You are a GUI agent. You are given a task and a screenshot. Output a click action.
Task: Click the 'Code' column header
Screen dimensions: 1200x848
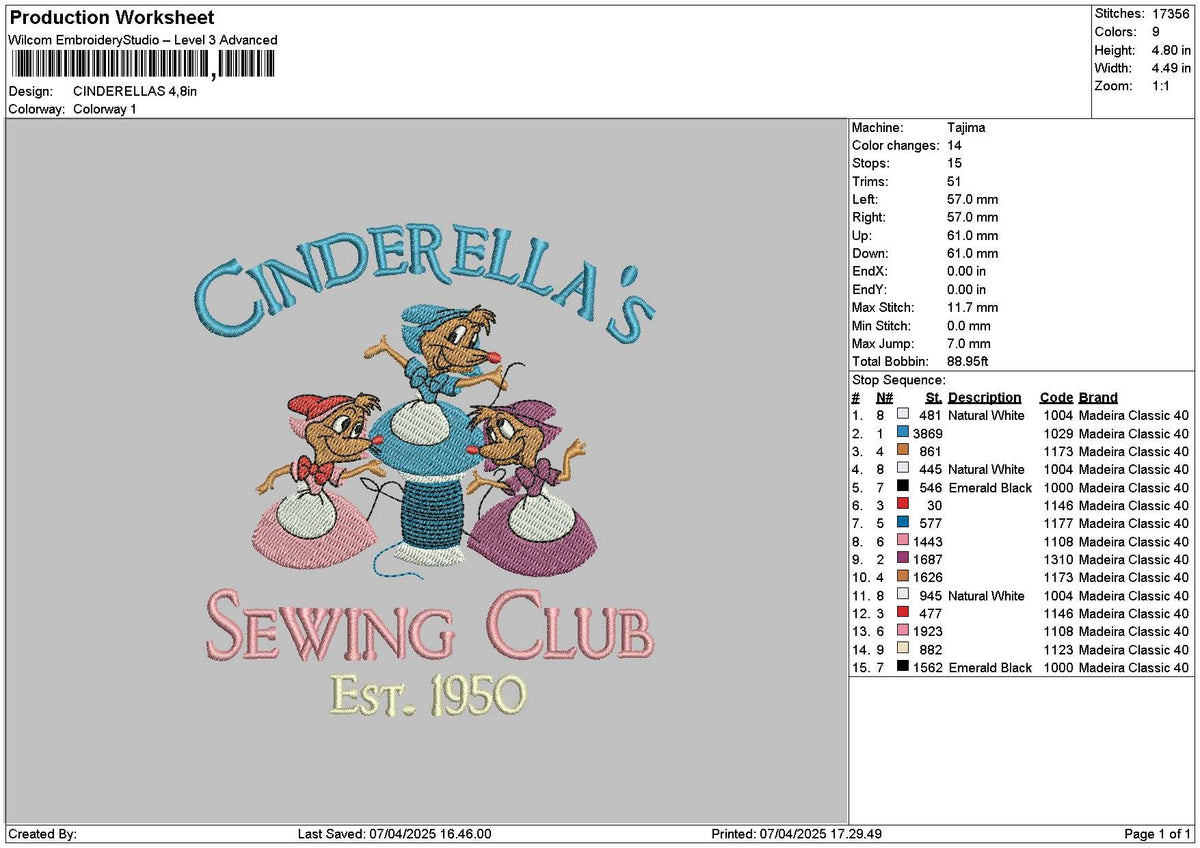pyautogui.click(x=1056, y=398)
